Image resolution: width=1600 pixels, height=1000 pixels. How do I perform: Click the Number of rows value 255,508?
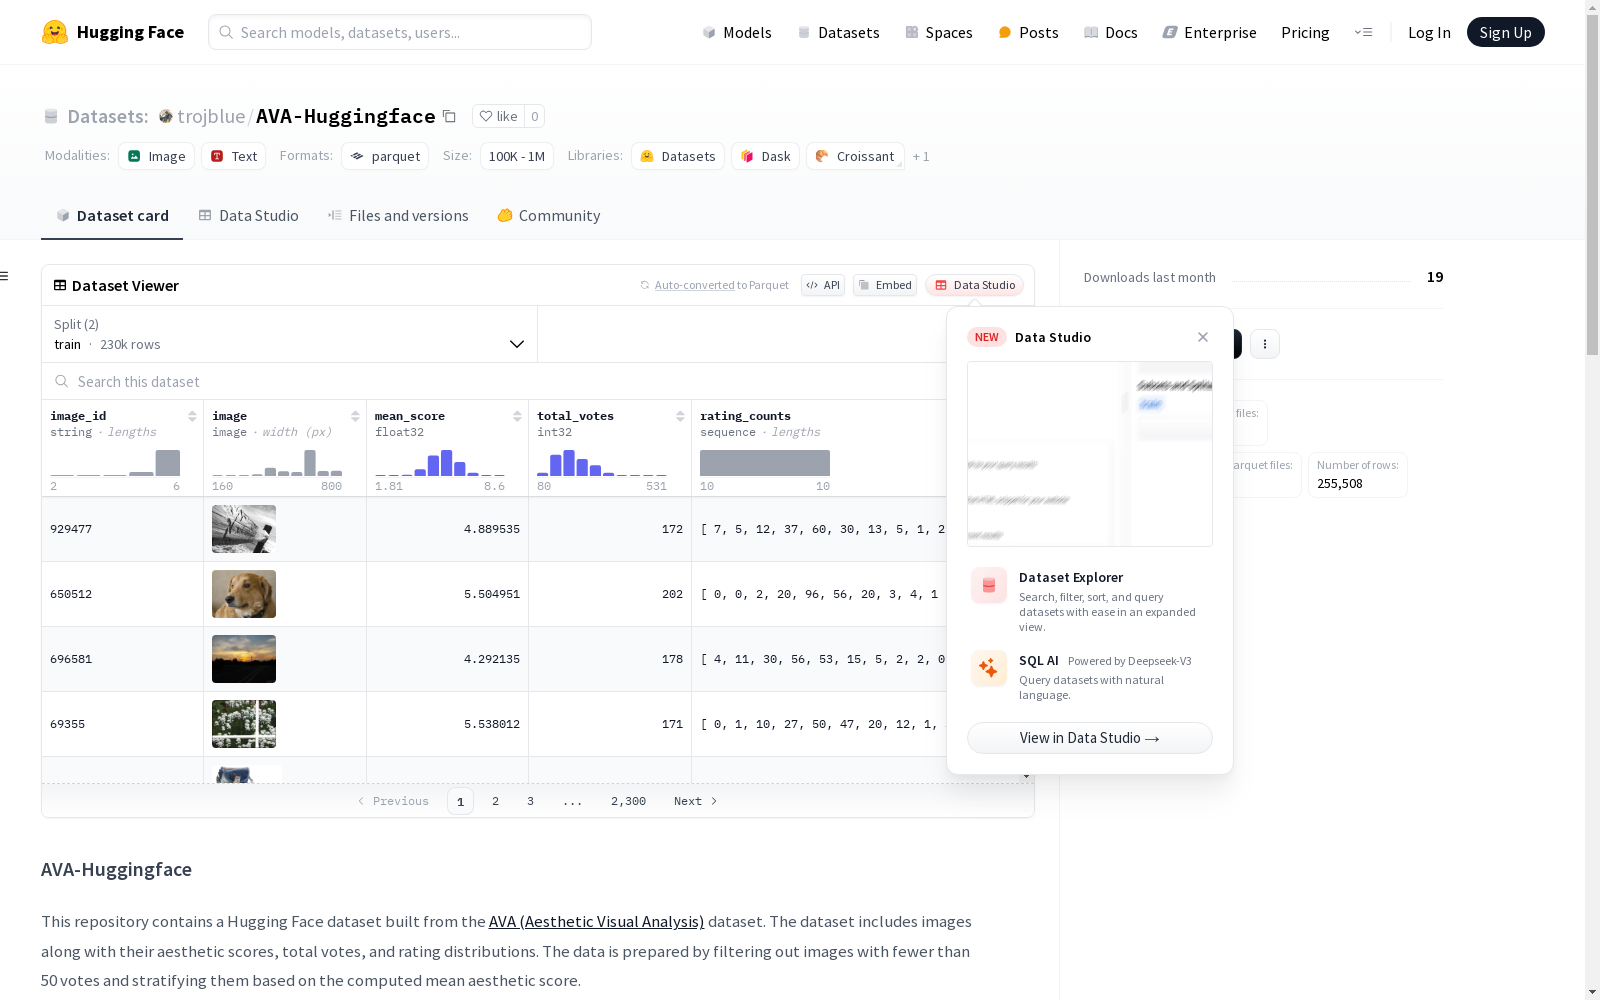click(x=1340, y=483)
